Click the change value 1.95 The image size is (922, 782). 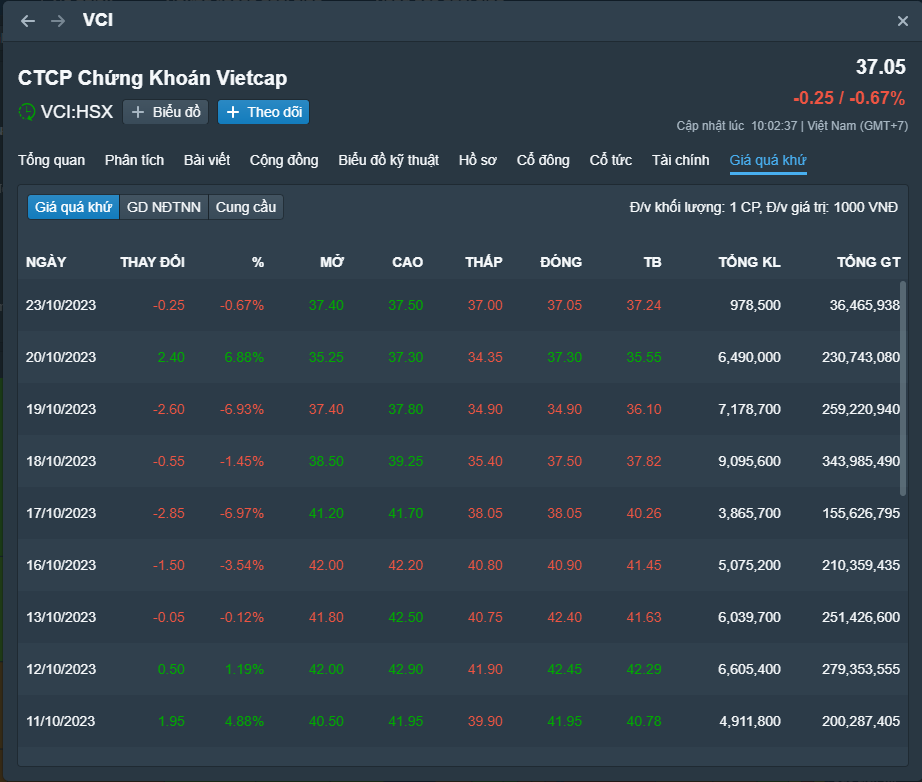[171, 721]
